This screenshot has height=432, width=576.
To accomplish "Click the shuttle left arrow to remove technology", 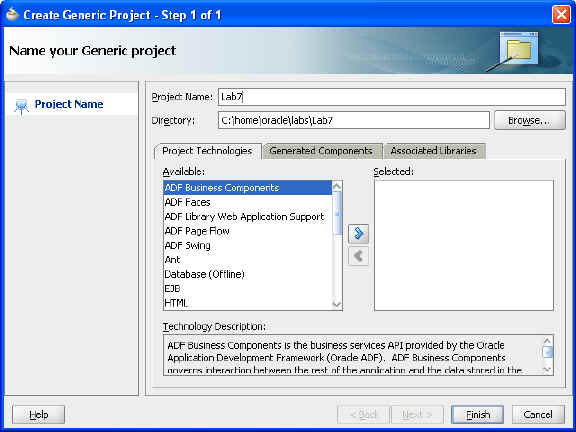I will point(358,256).
